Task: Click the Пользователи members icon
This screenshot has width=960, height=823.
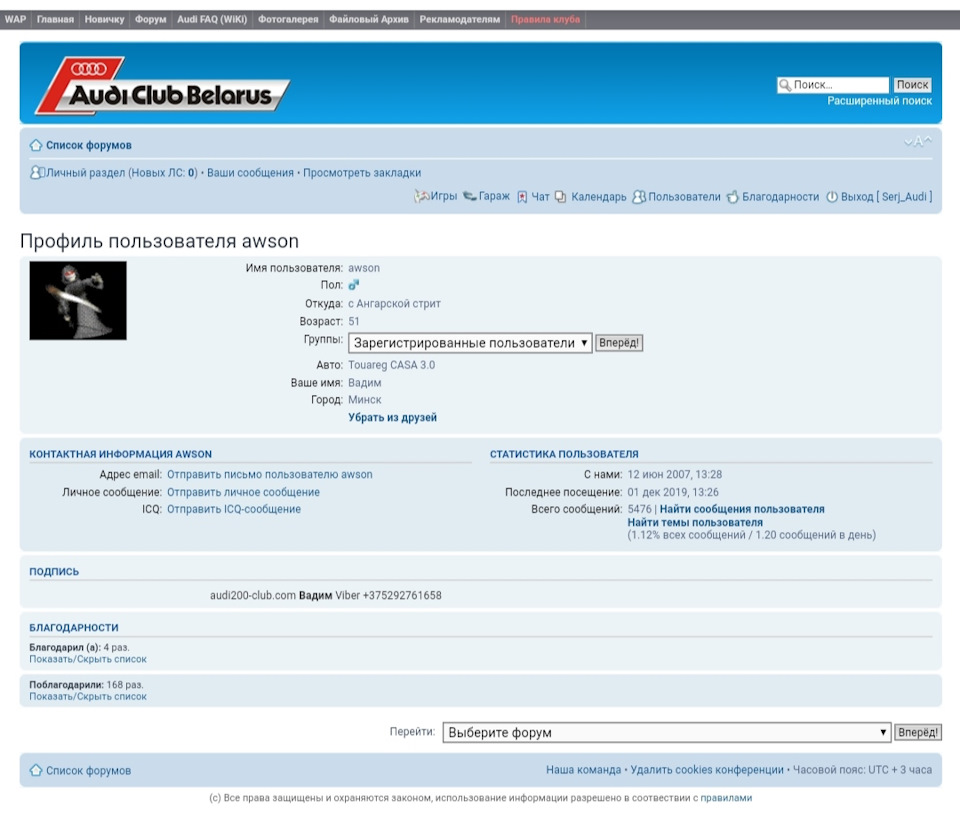Action: 639,197
